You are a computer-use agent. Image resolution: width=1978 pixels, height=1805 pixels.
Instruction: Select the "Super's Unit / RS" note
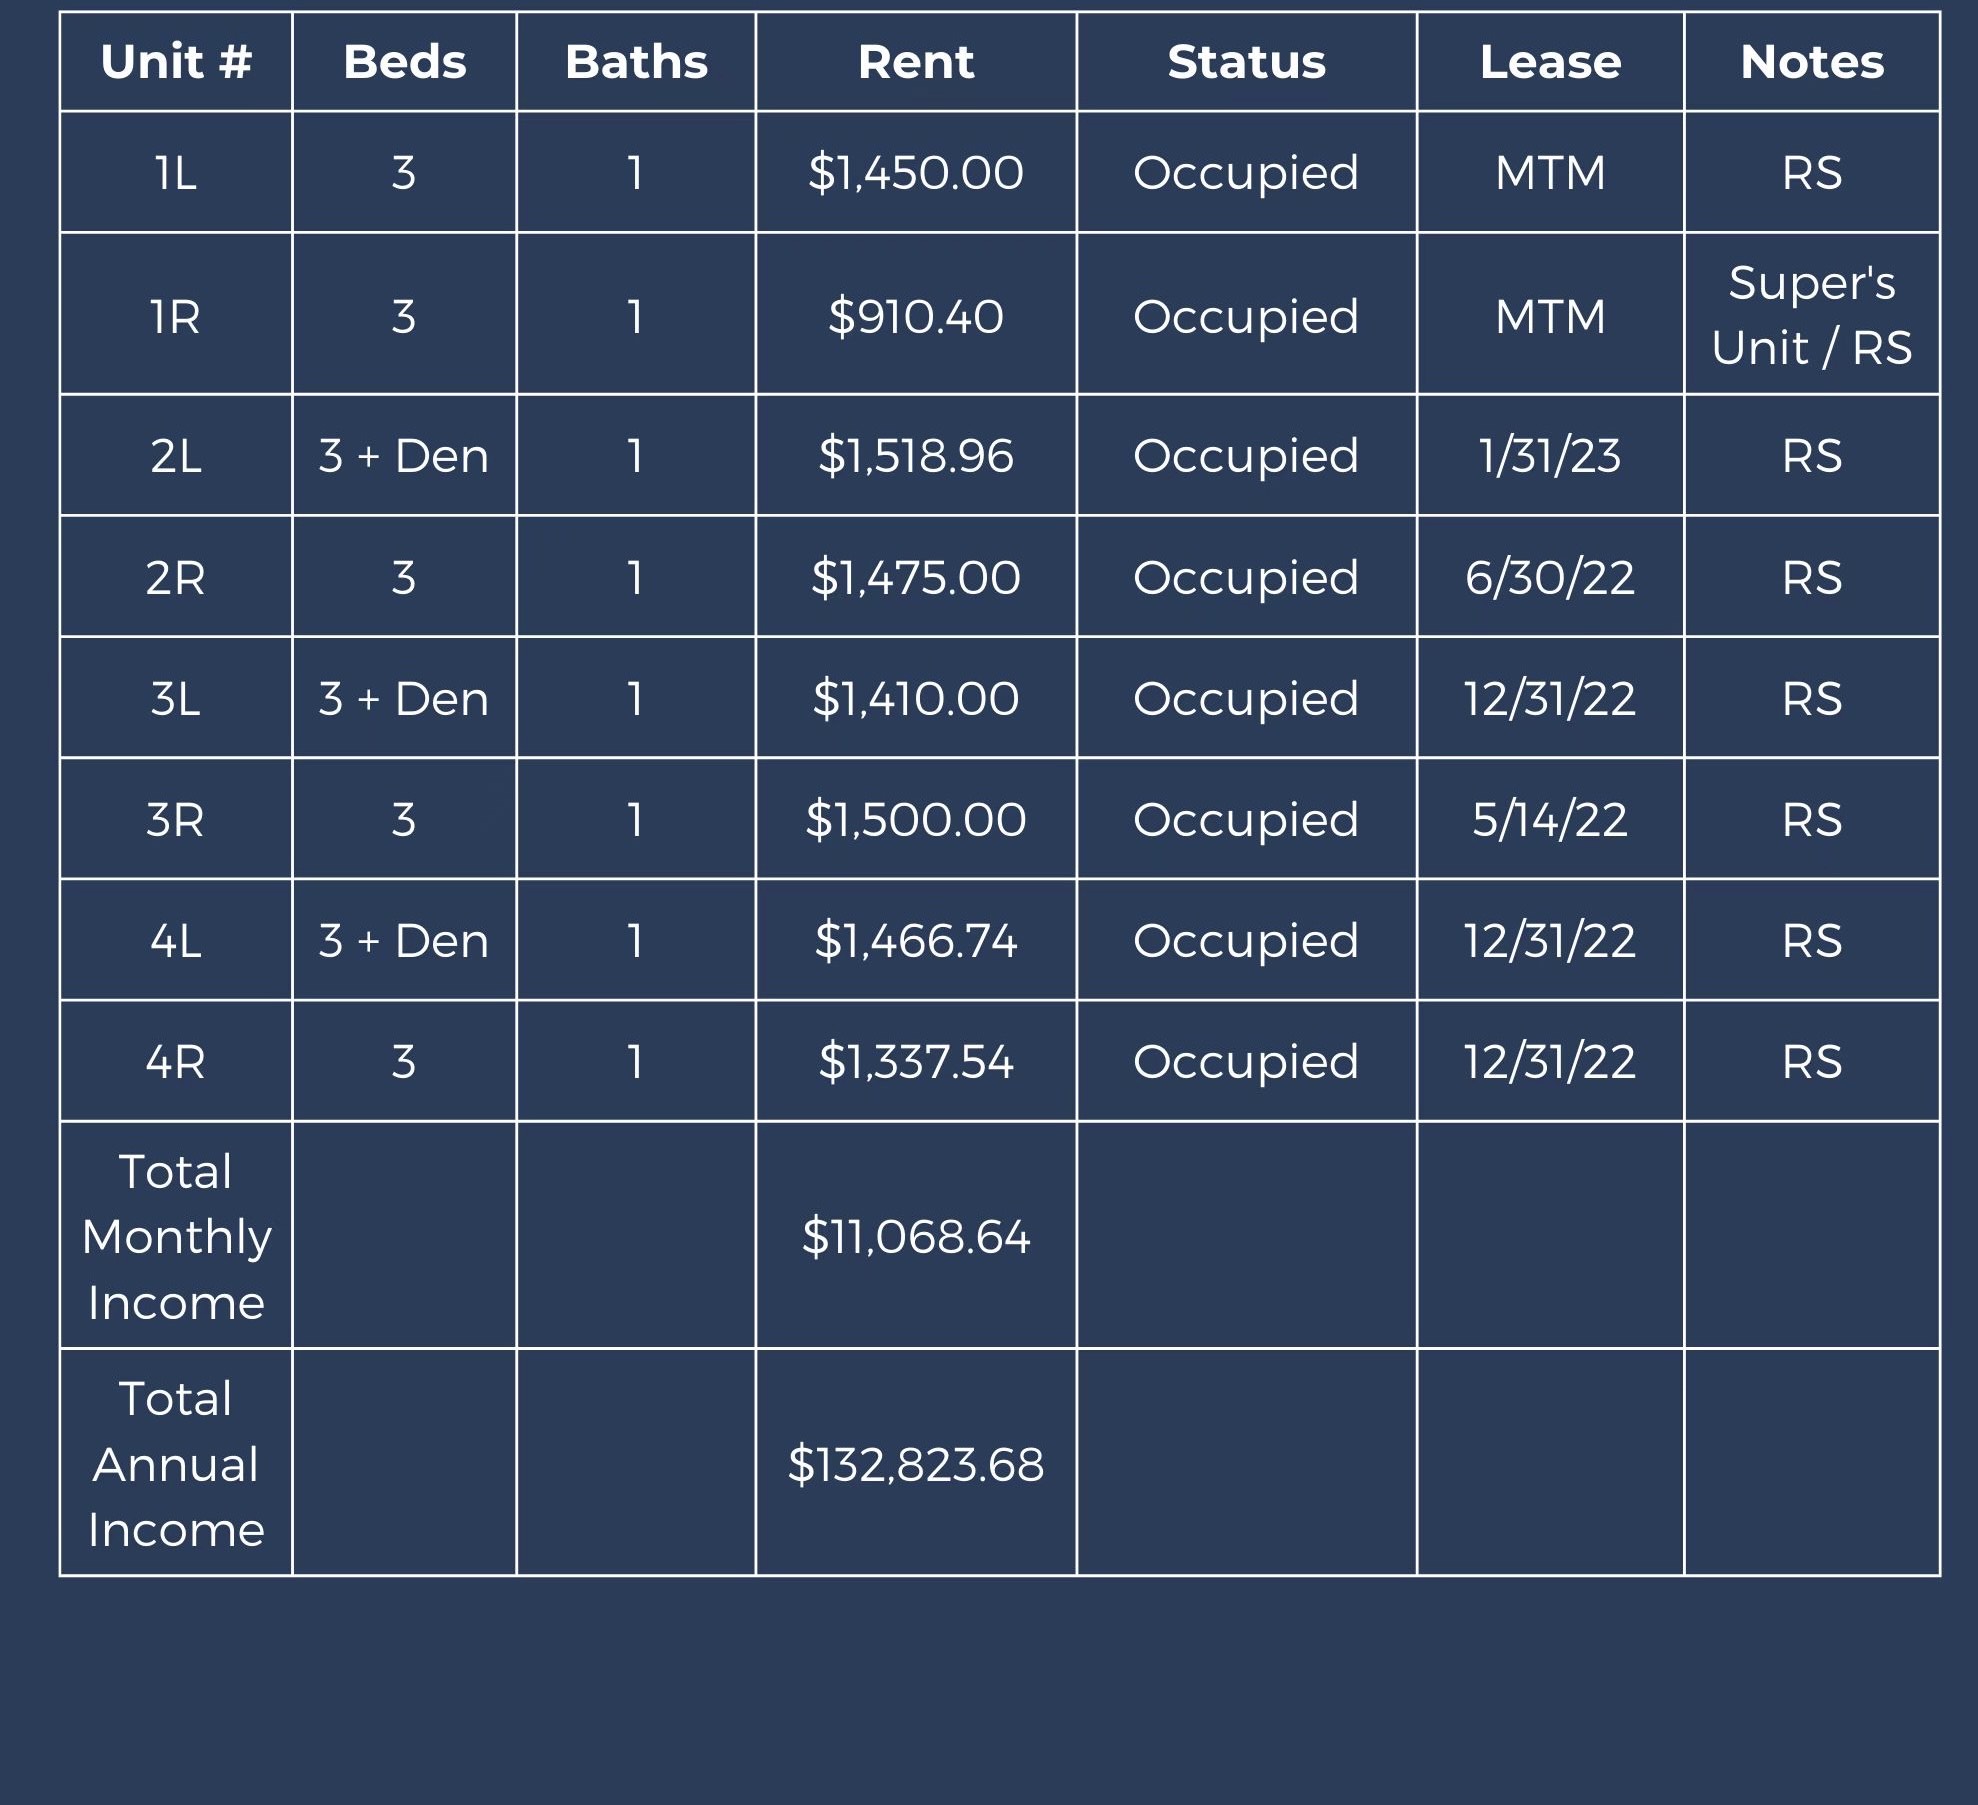pyautogui.click(x=1811, y=315)
